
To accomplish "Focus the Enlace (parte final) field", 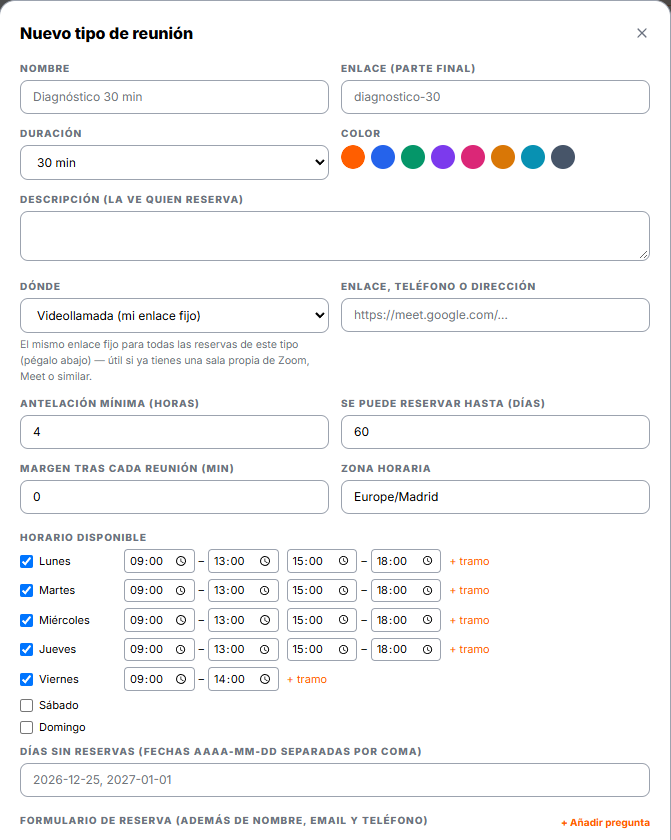I will [x=495, y=97].
